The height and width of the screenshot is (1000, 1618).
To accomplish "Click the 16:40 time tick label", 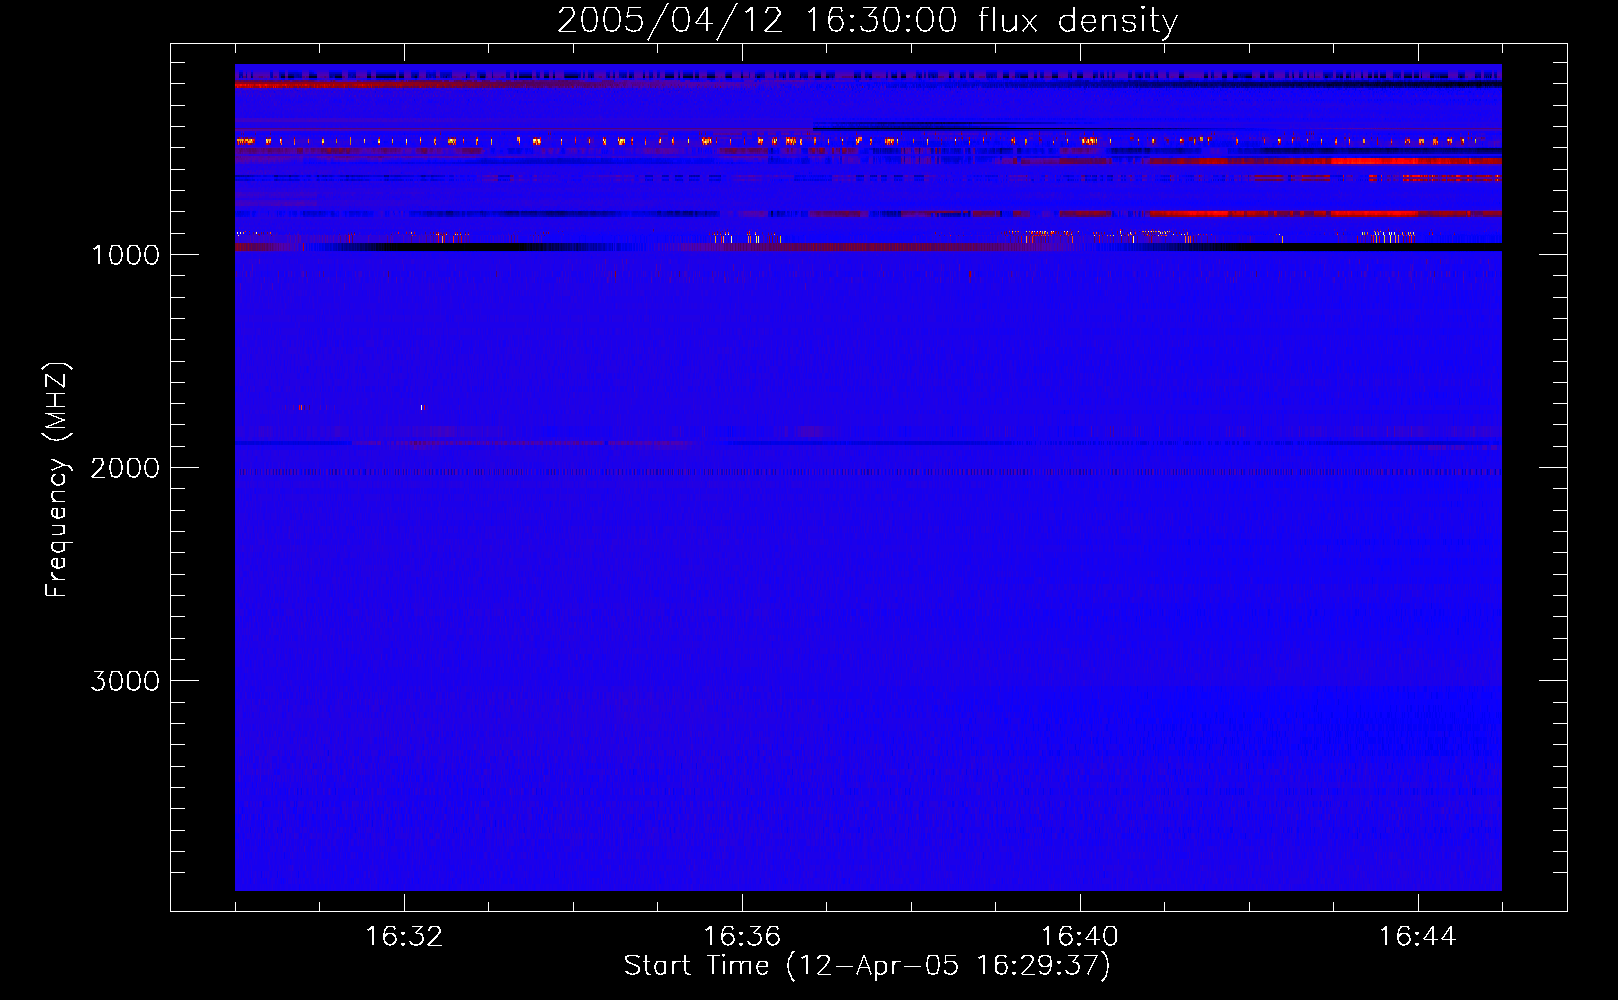I will [x=1080, y=937].
